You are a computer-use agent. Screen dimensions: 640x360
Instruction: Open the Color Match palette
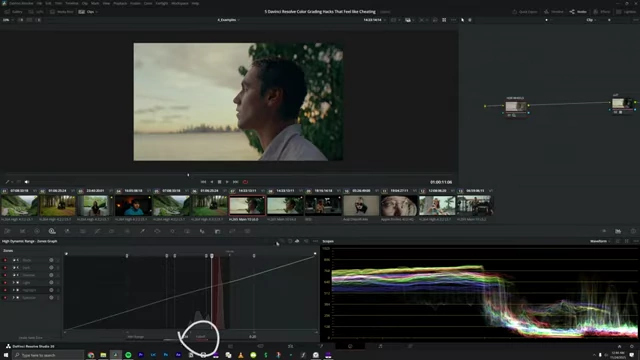coord(22,231)
